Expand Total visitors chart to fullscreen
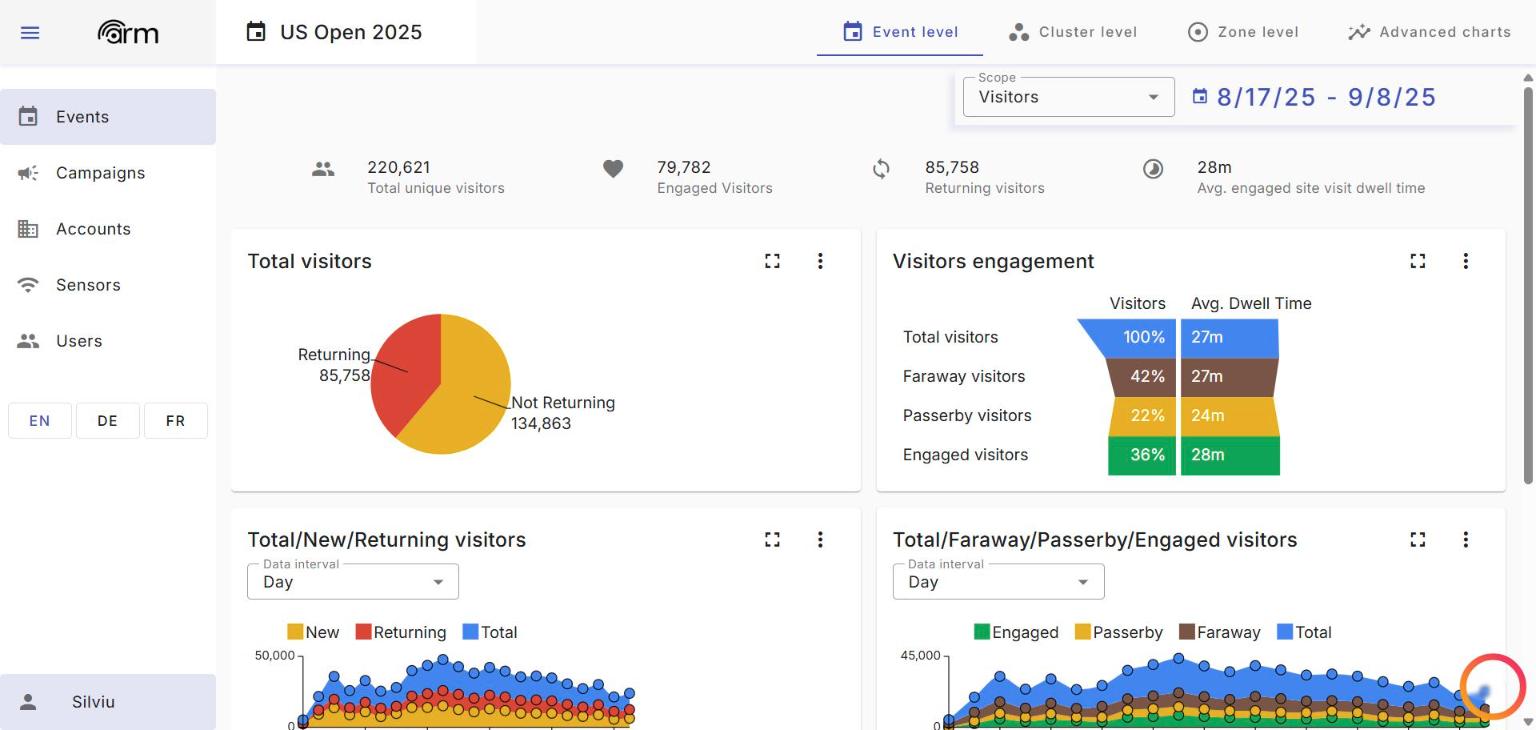1536x730 pixels. pyautogui.click(x=772, y=261)
